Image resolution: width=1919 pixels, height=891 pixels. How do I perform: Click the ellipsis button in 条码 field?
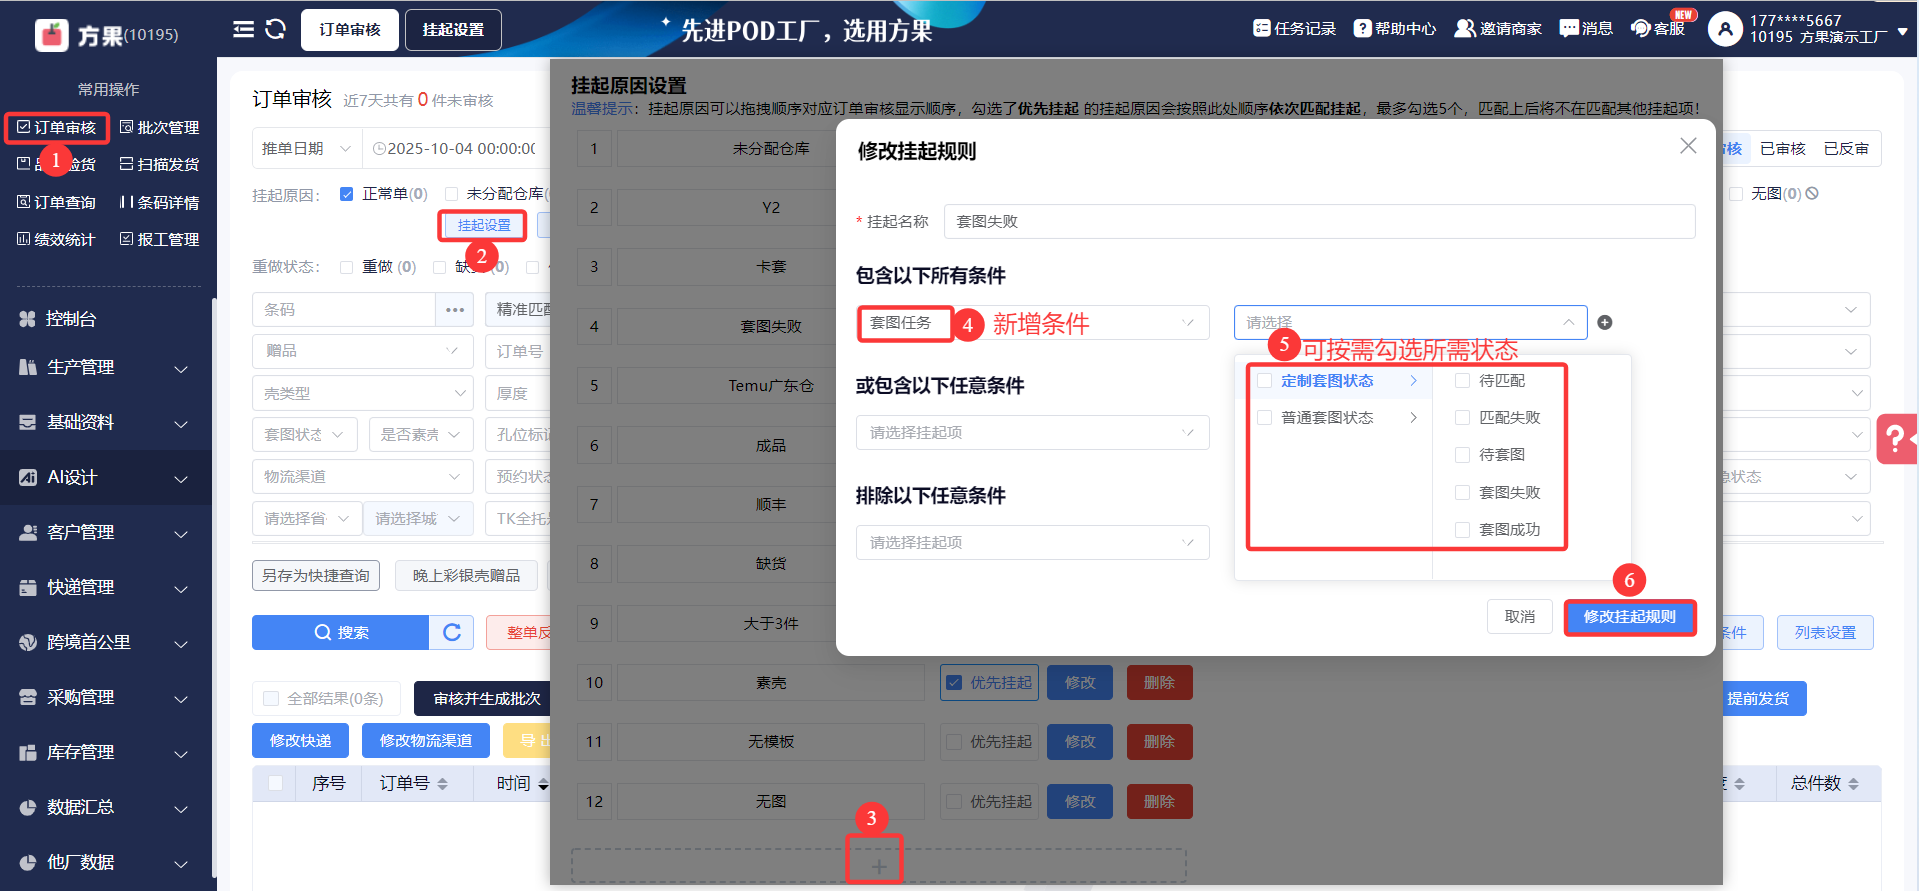pyautogui.click(x=455, y=310)
